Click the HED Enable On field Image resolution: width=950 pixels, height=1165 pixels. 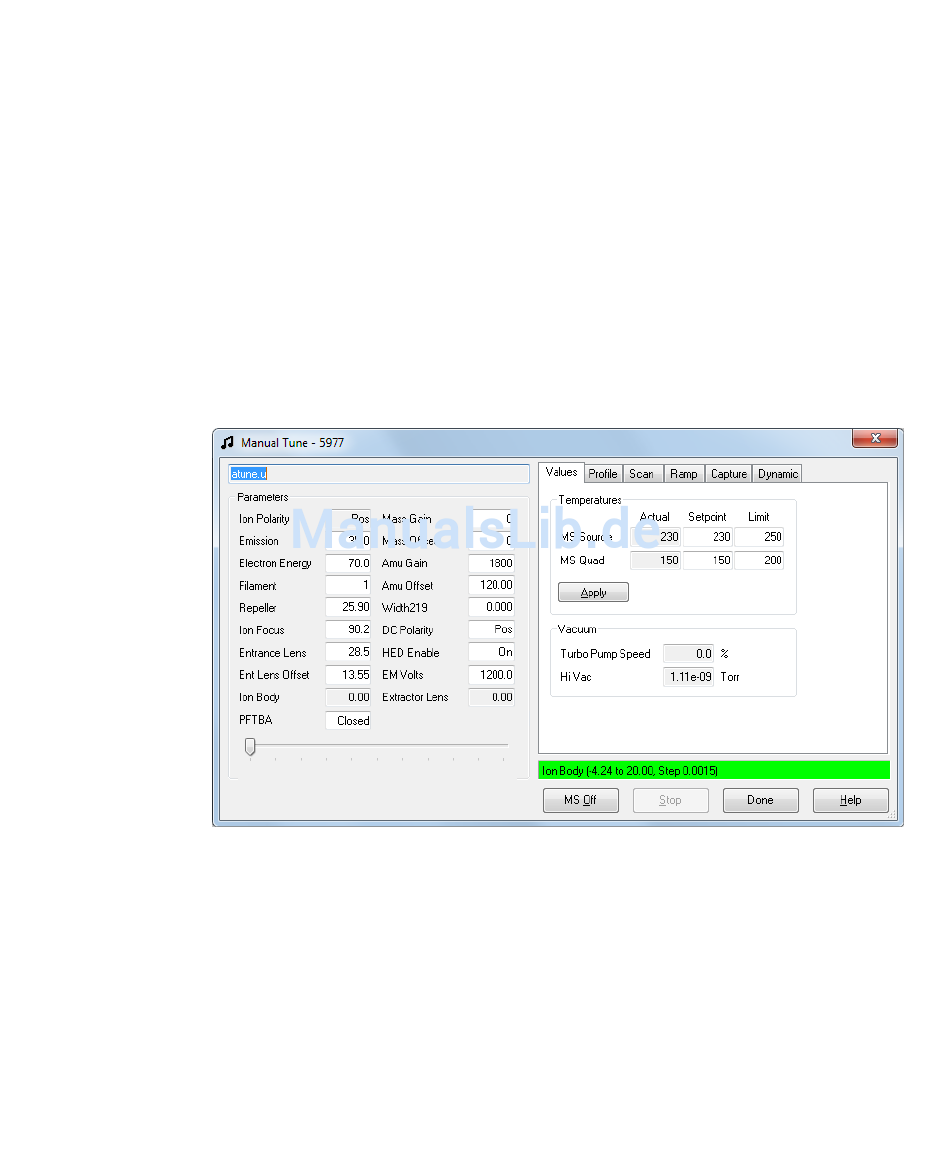point(491,652)
